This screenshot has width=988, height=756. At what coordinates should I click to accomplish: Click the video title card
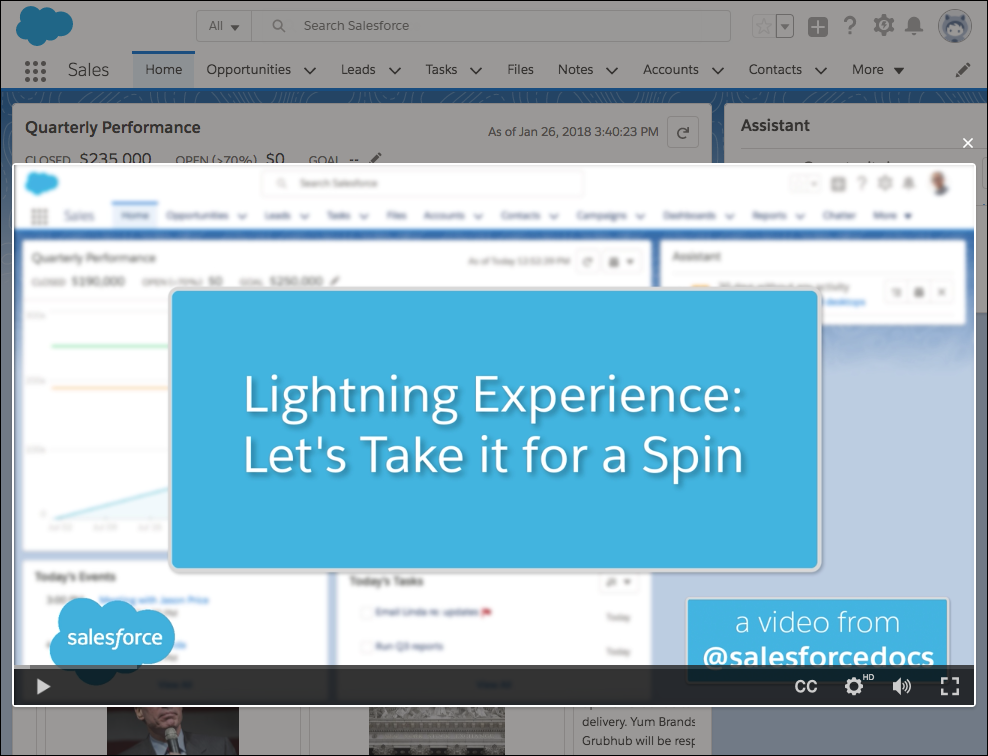pyautogui.click(x=495, y=430)
